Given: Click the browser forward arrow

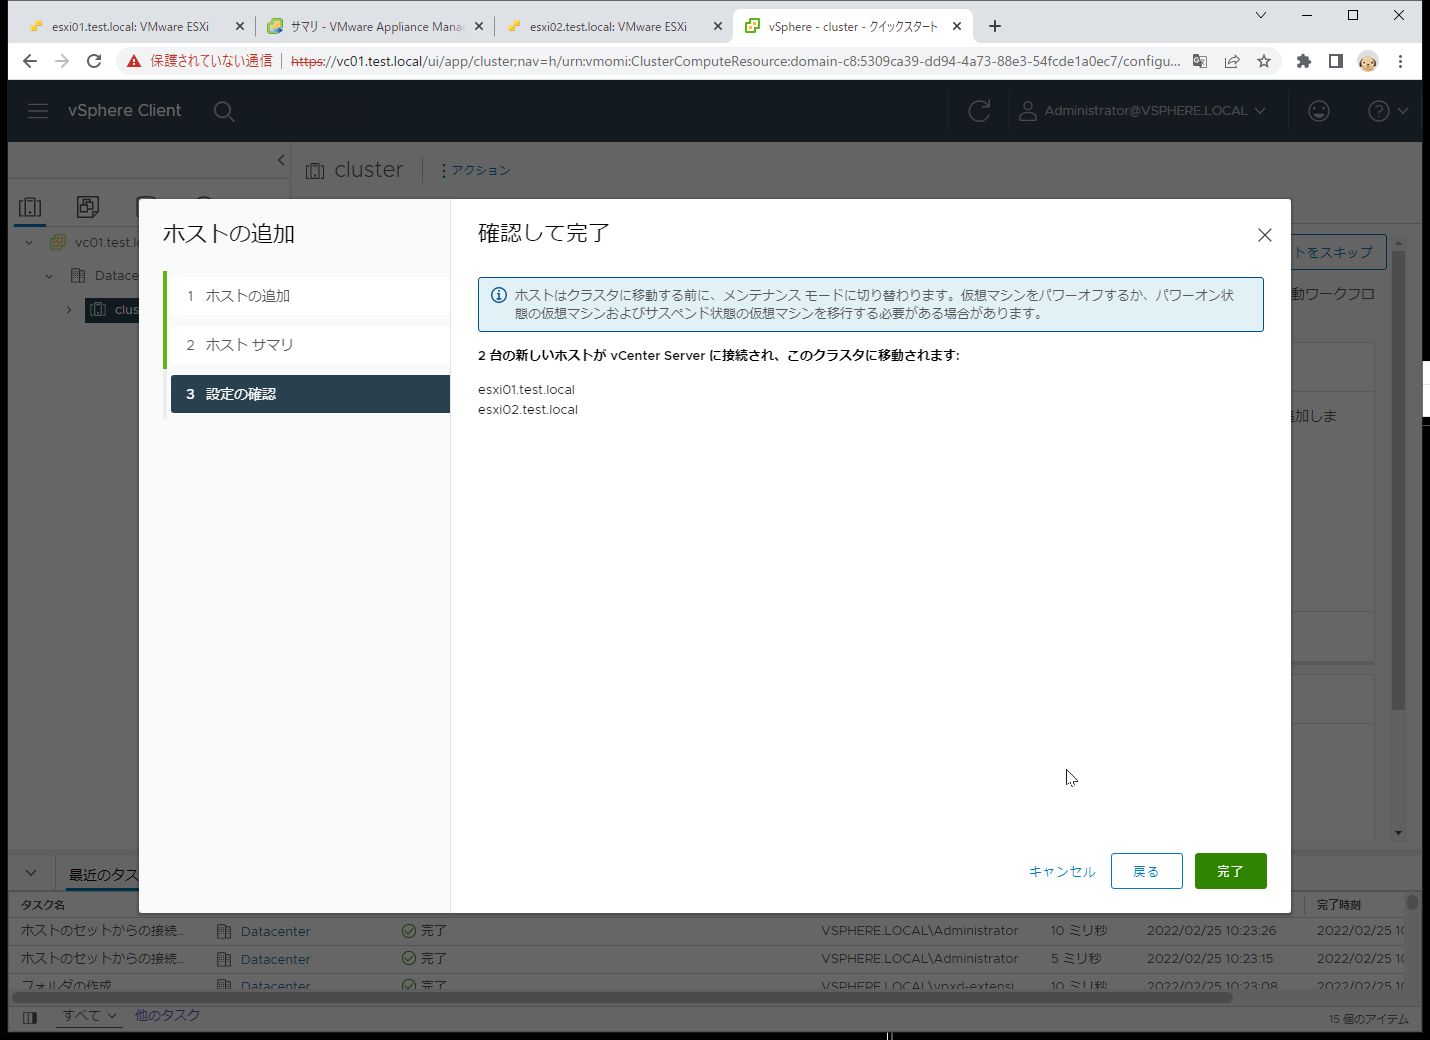Looking at the screenshot, I should coord(62,61).
